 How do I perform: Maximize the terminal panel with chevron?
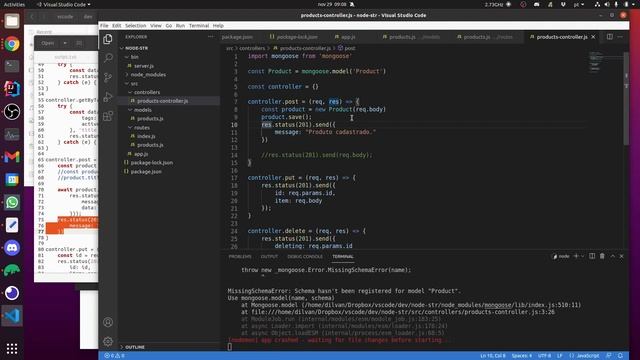click(612, 256)
